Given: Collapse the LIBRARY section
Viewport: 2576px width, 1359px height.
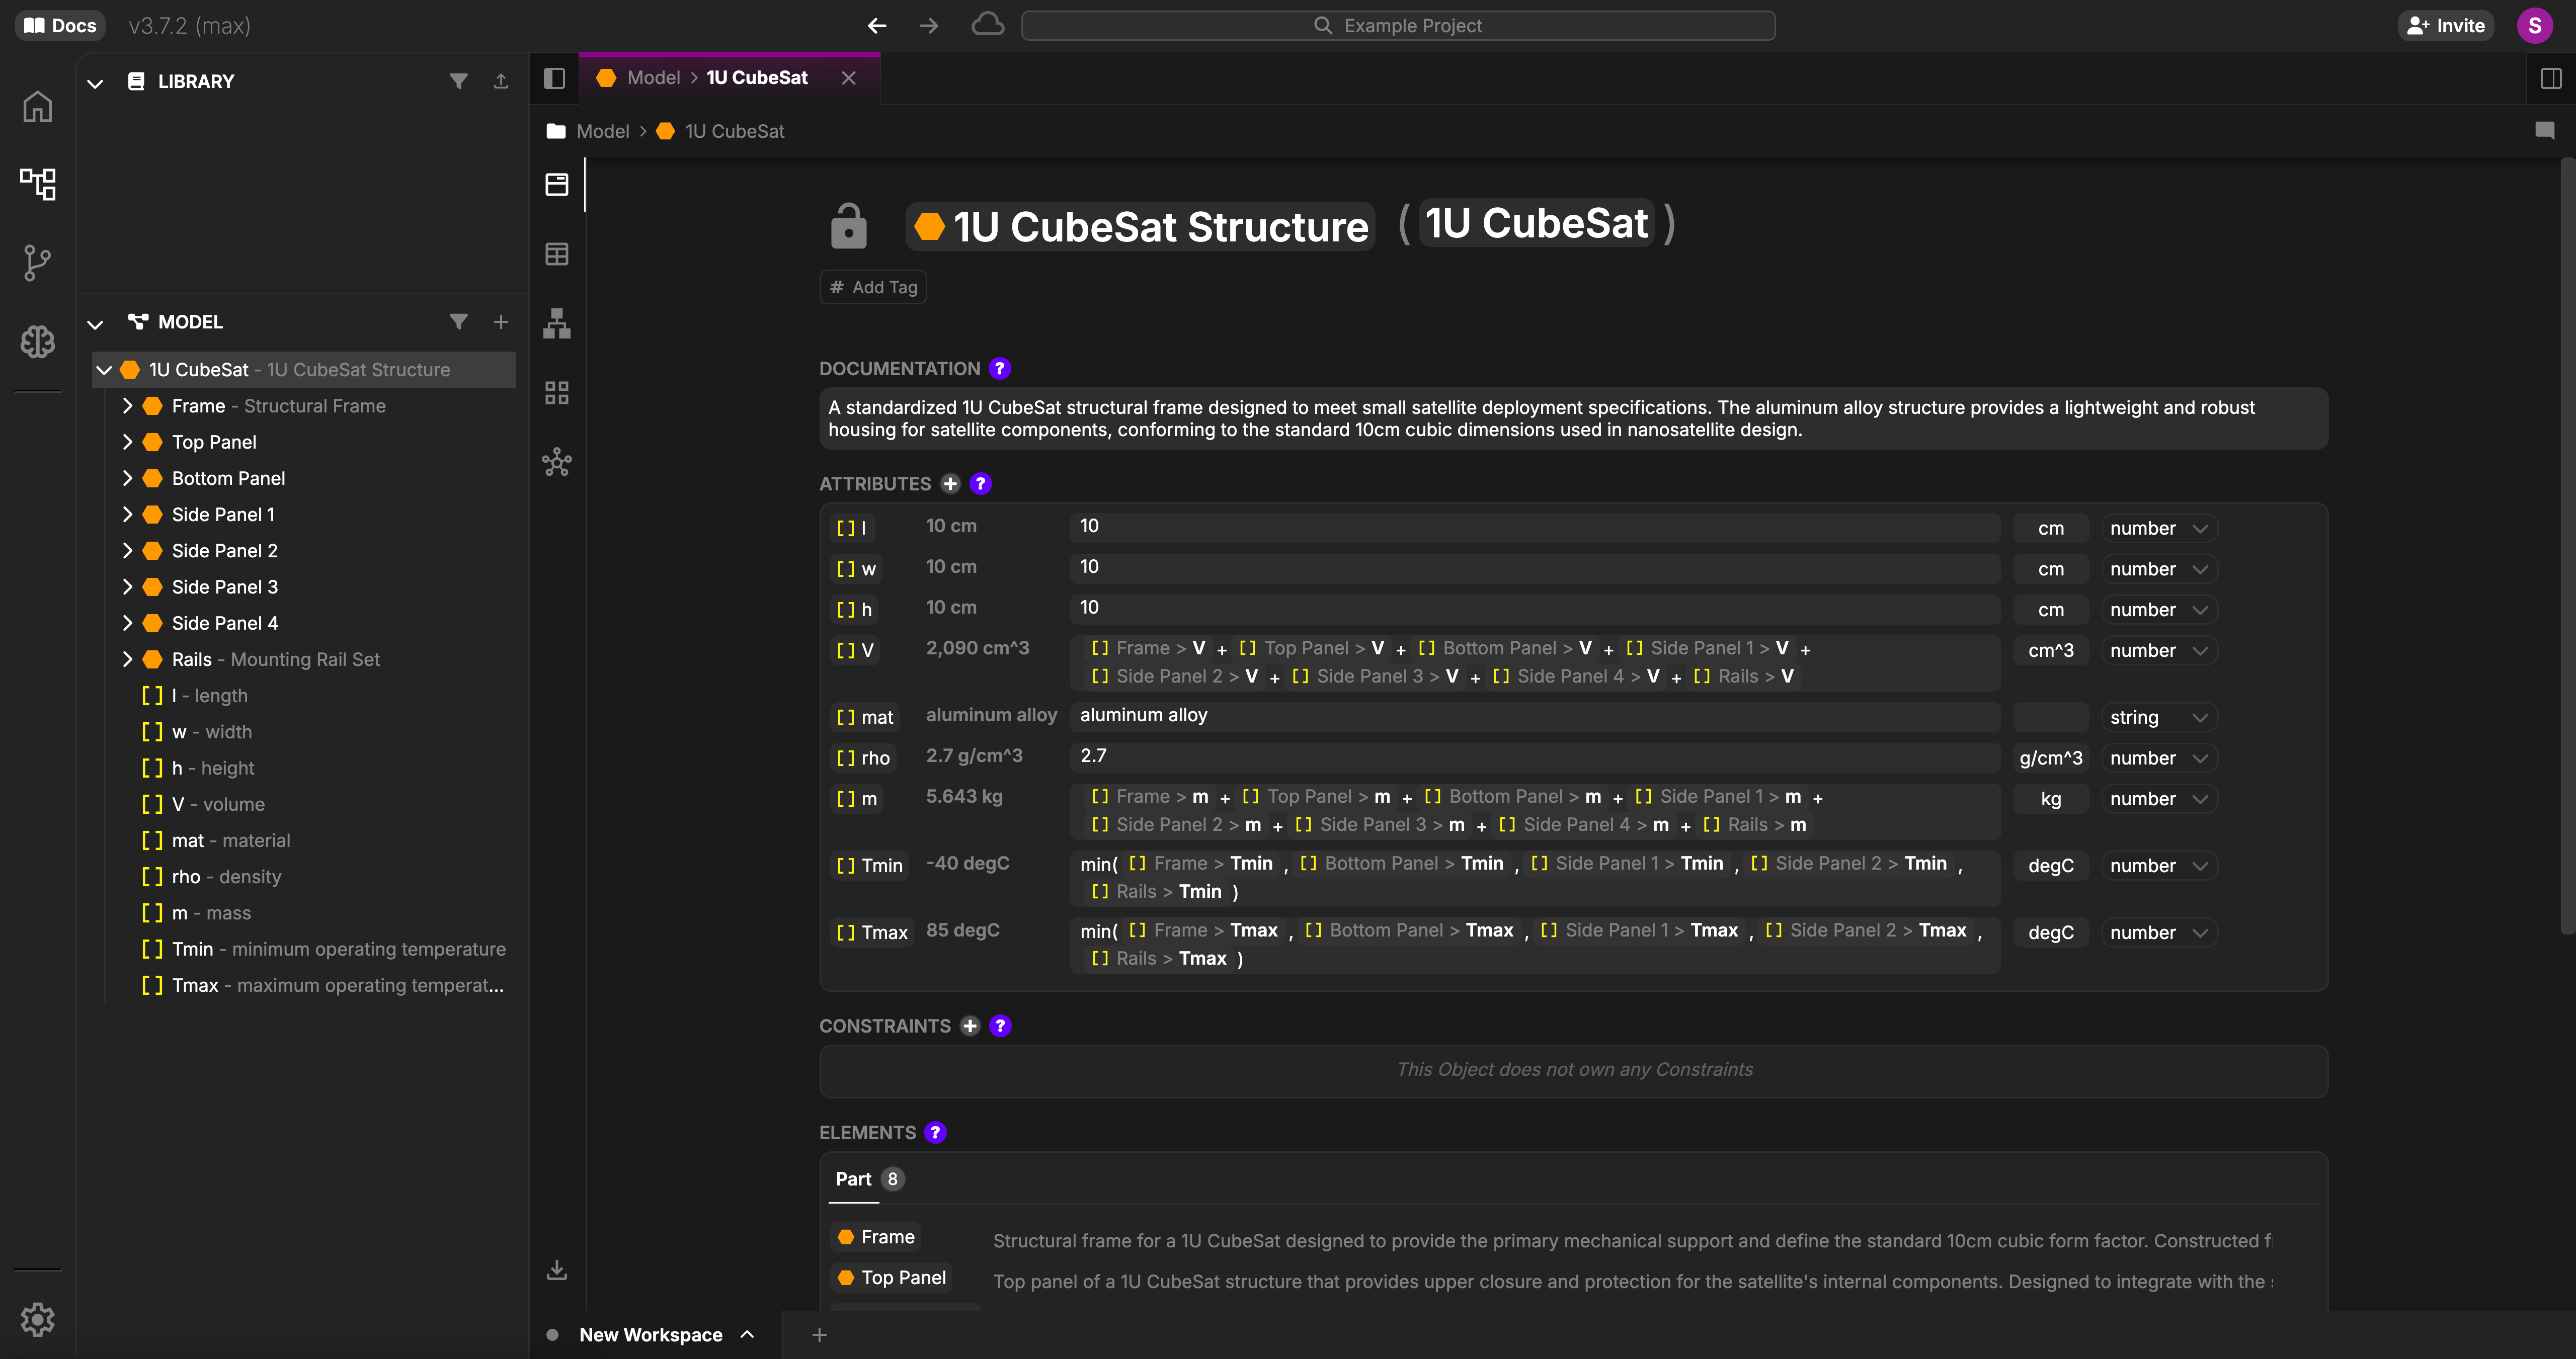Looking at the screenshot, I should pos(95,82).
